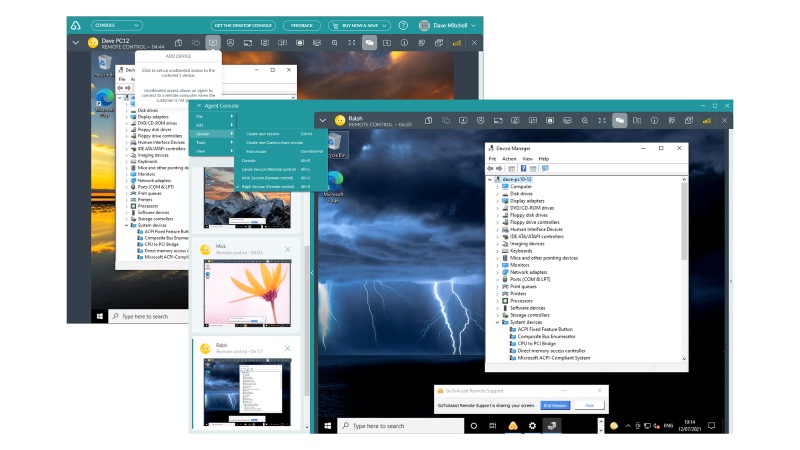Screen dimensions: 800x450
Task: Click the End Session button in the sharing notice
Action: coord(555,405)
